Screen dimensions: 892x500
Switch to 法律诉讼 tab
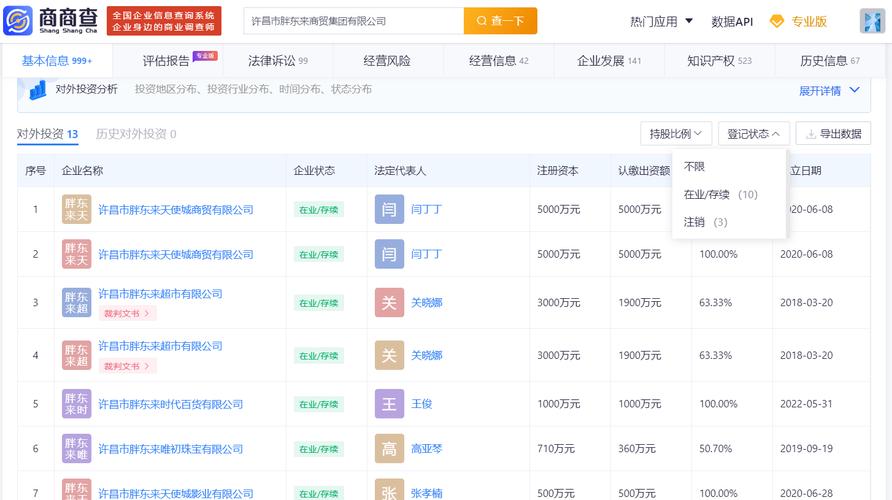coord(278,60)
